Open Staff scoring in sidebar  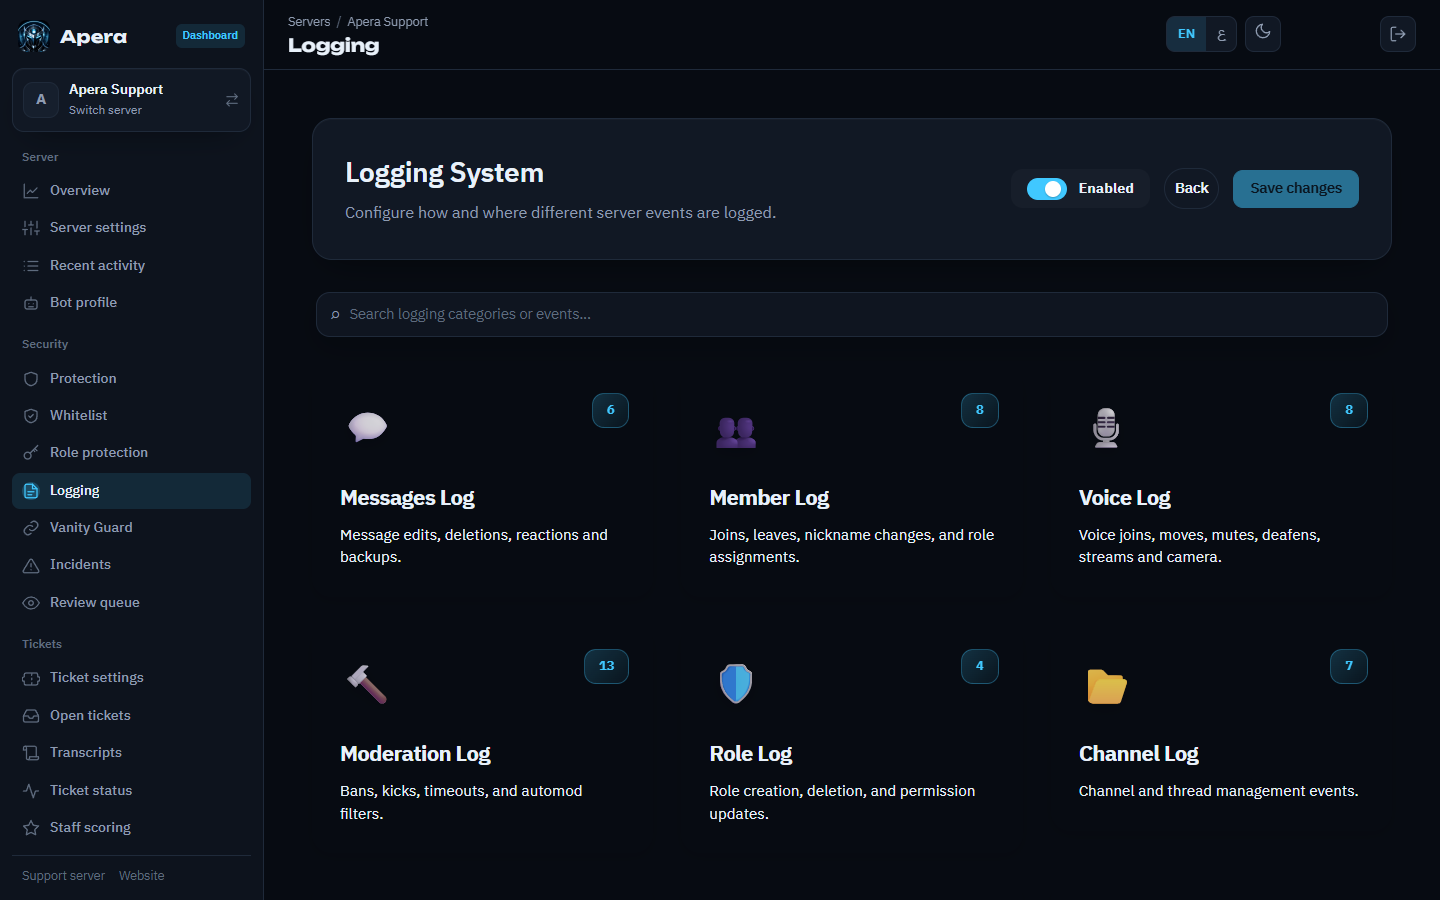131,828
